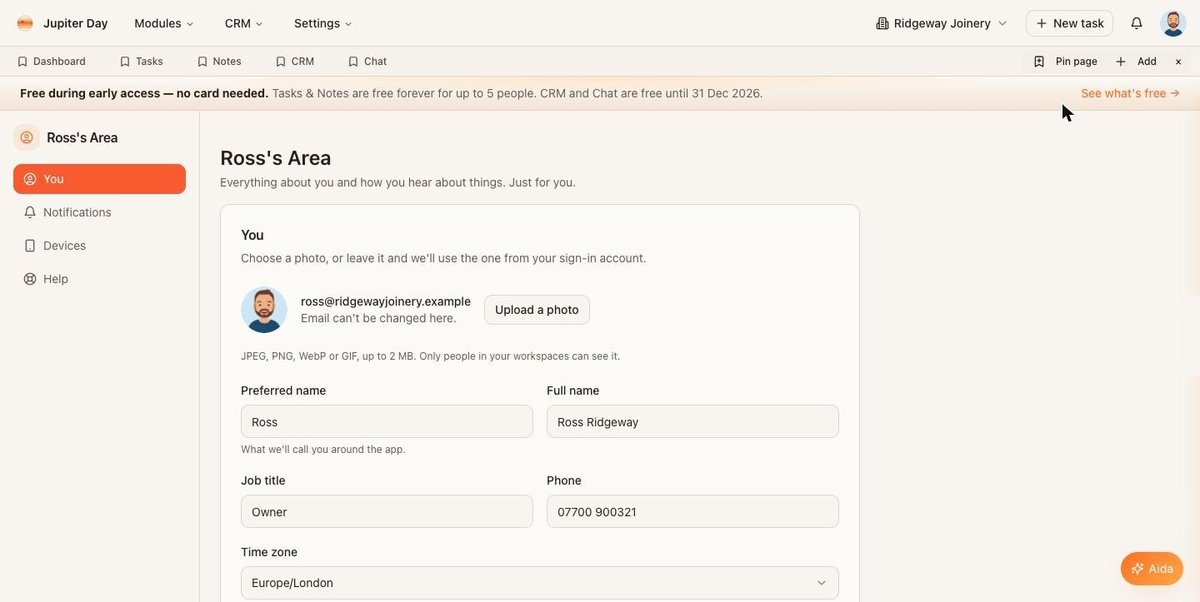
Task: Click the Notes bookmark icon
Action: click(202, 61)
